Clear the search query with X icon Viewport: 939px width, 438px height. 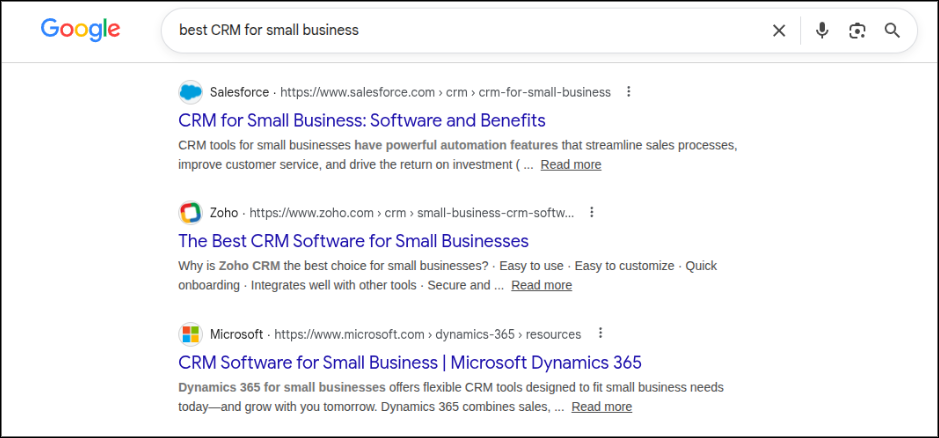pyautogui.click(x=779, y=31)
